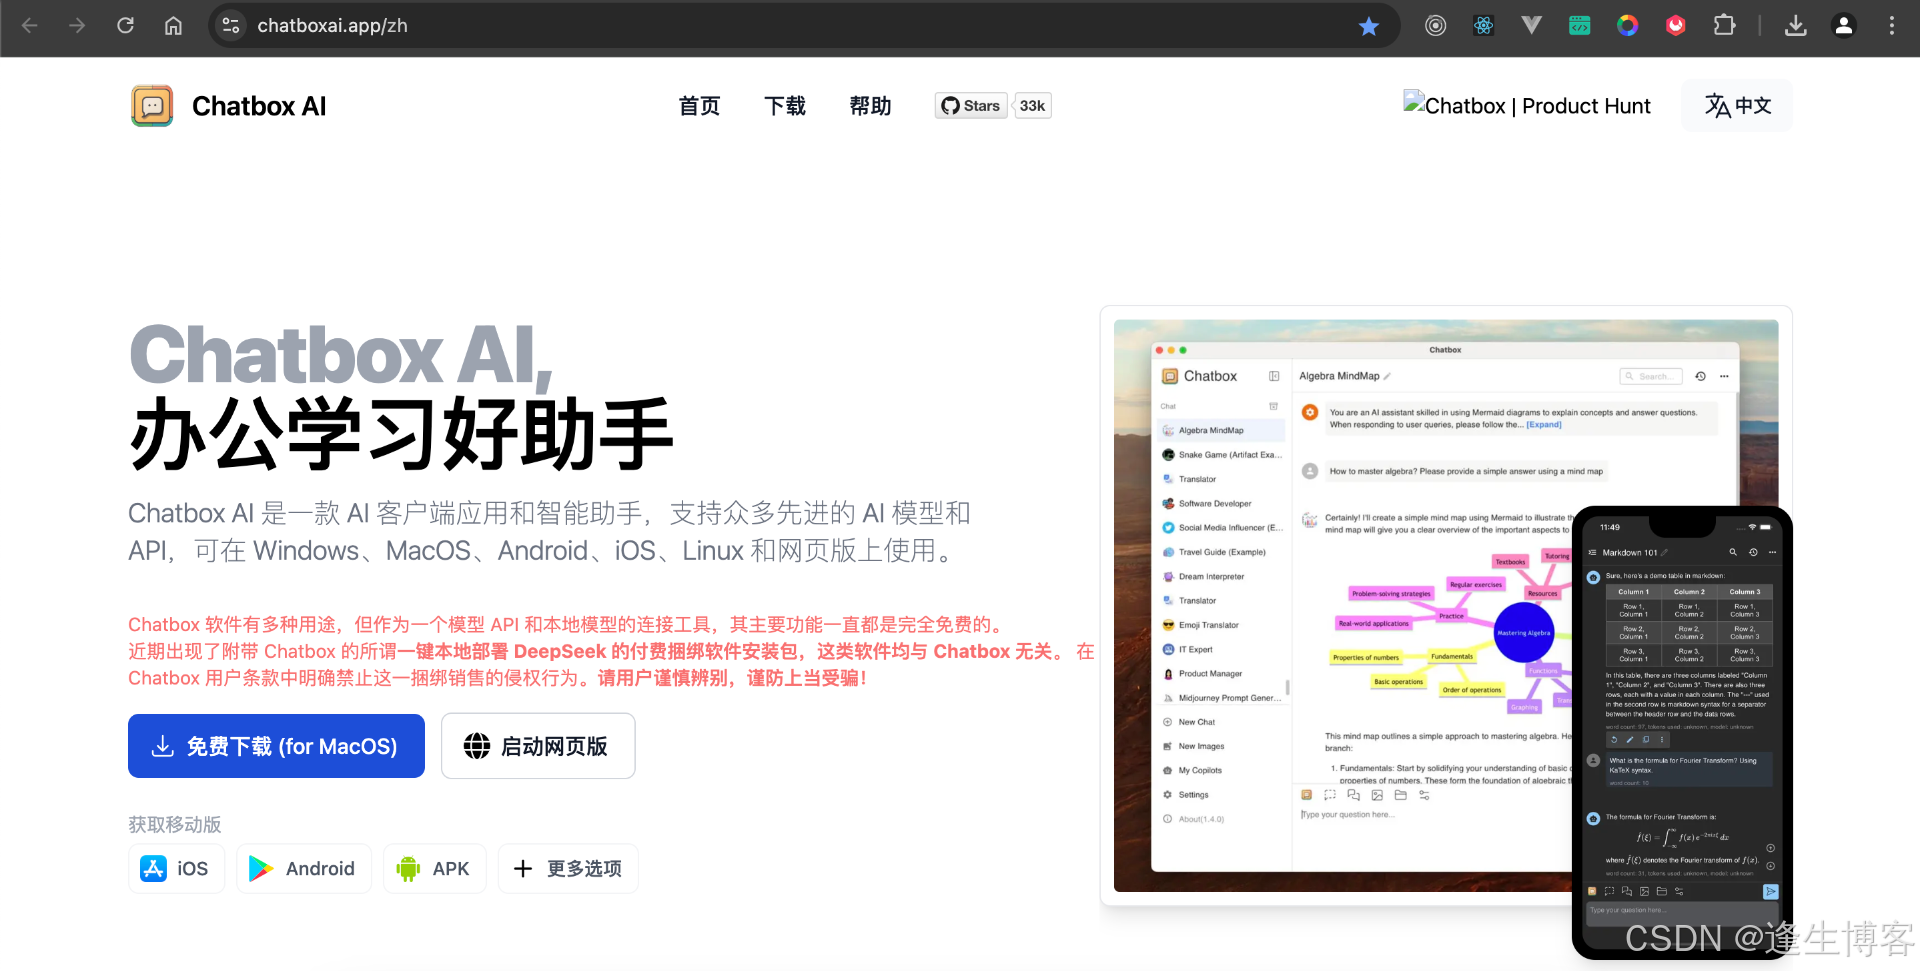
Task: Click 免费下载 (for MacOS) button
Action: pyautogui.click(x=276, y=746)
